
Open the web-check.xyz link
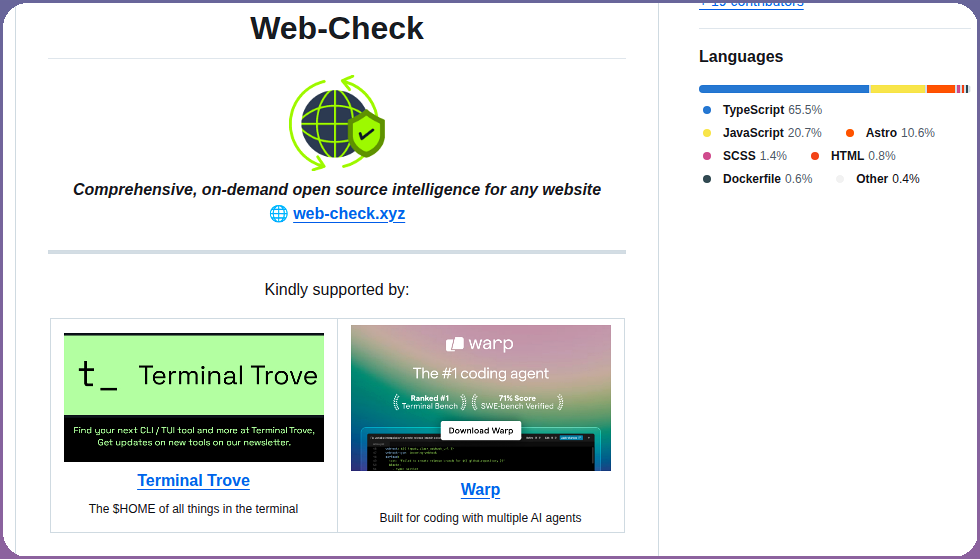point(349,214)
